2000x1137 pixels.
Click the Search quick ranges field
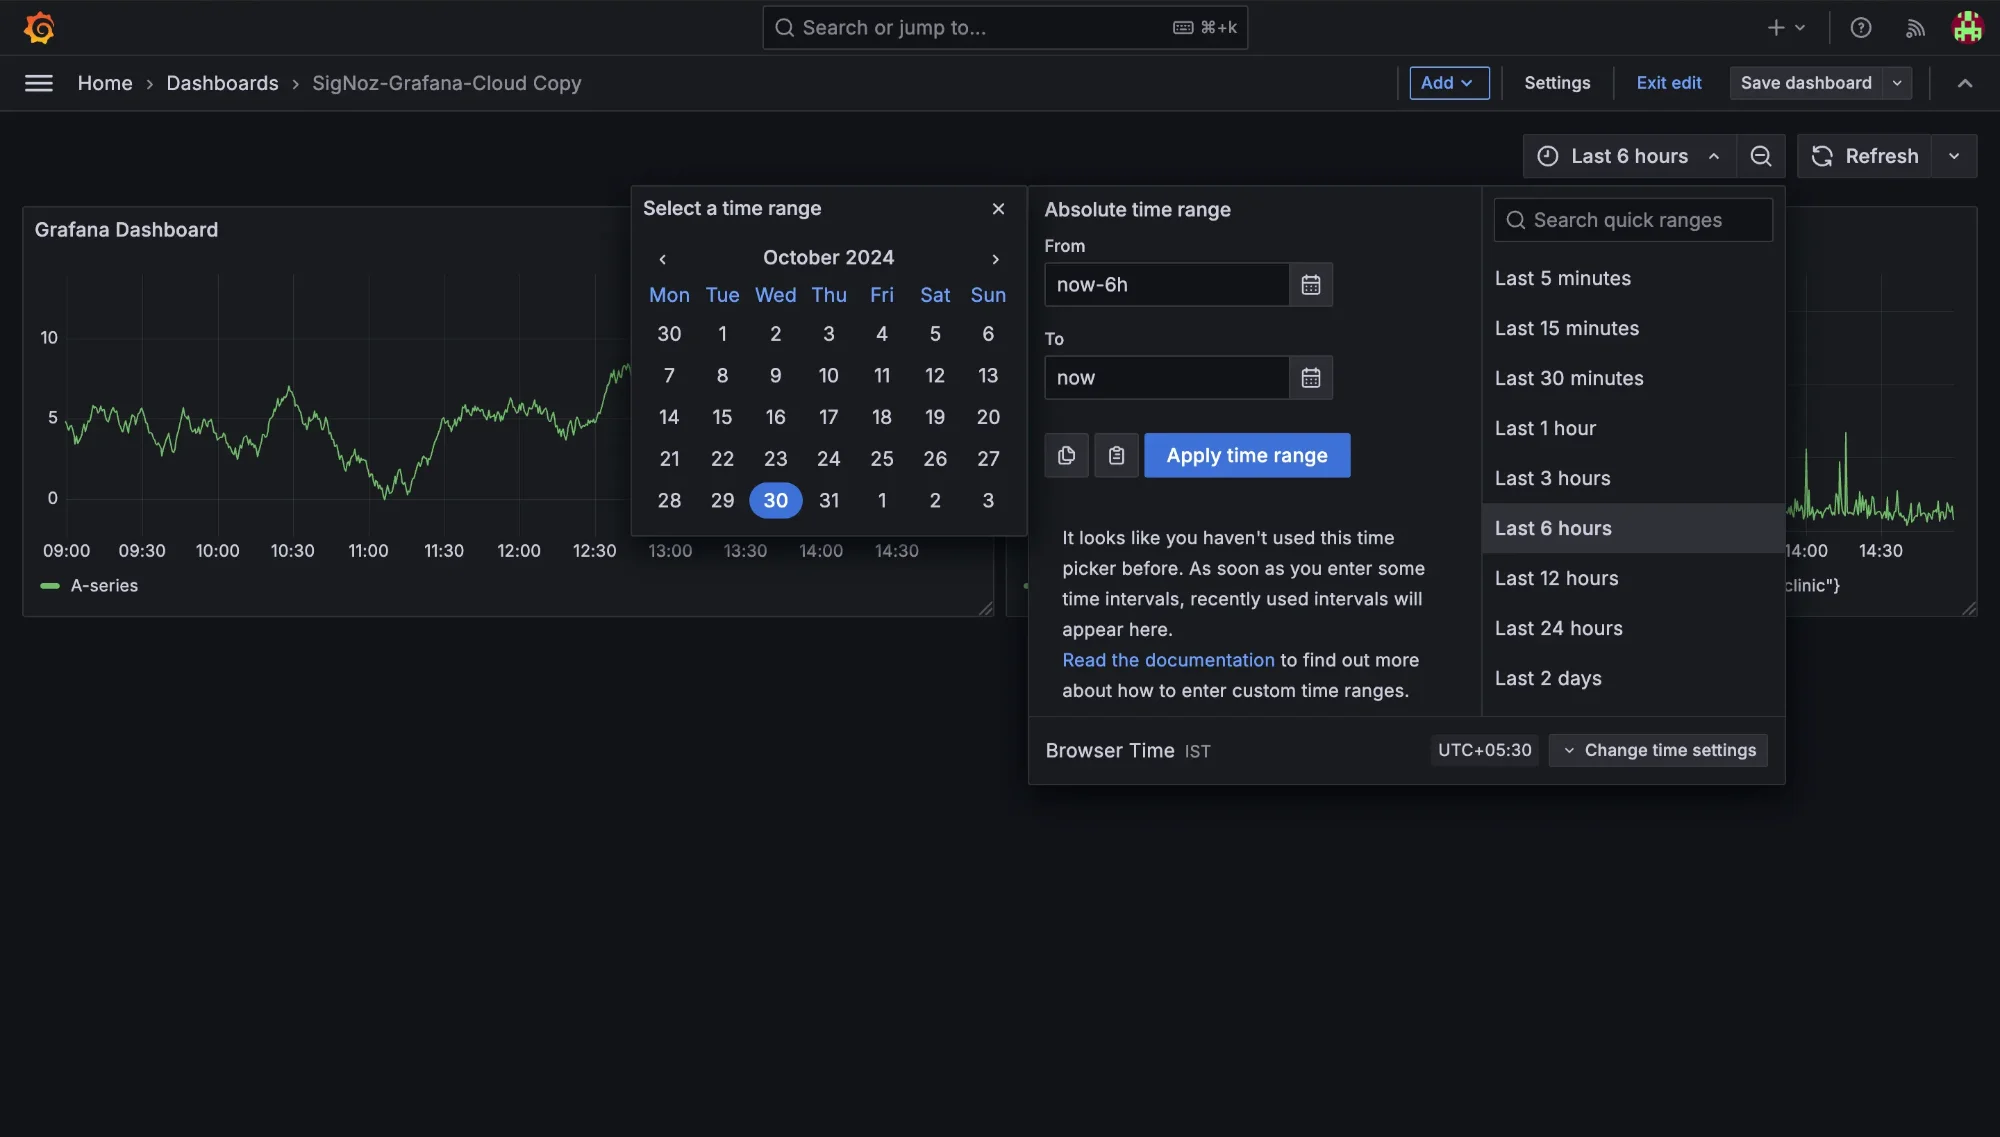(x=1633, y=220)
